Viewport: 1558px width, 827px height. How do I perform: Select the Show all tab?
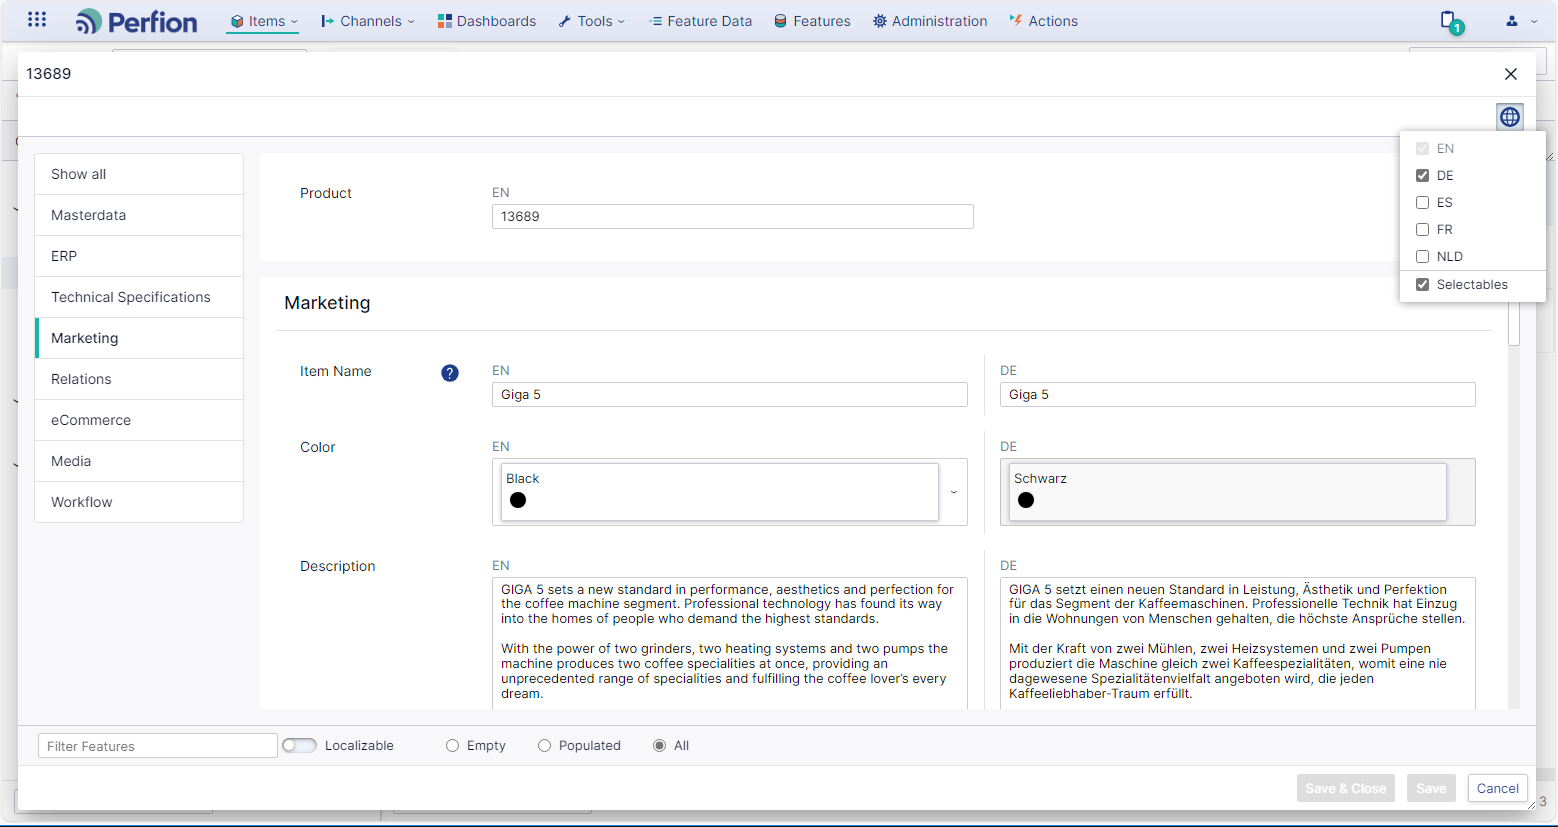tap(139, 174)
